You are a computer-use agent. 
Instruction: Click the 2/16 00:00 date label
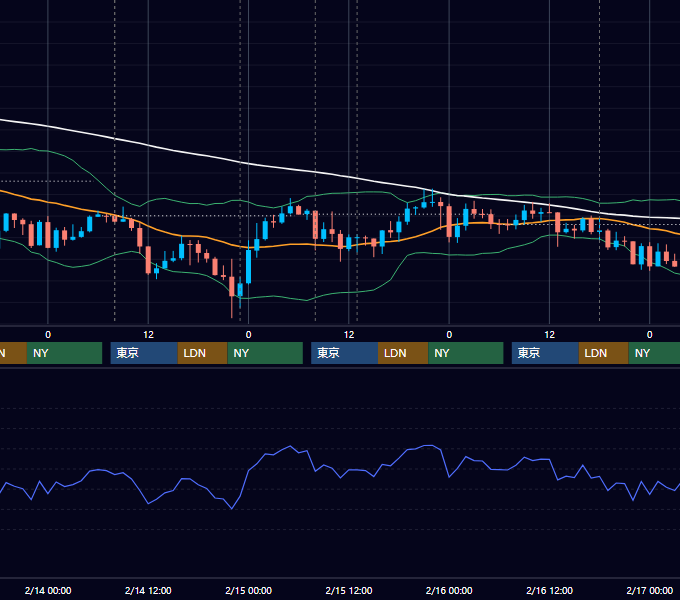point(449,590)
